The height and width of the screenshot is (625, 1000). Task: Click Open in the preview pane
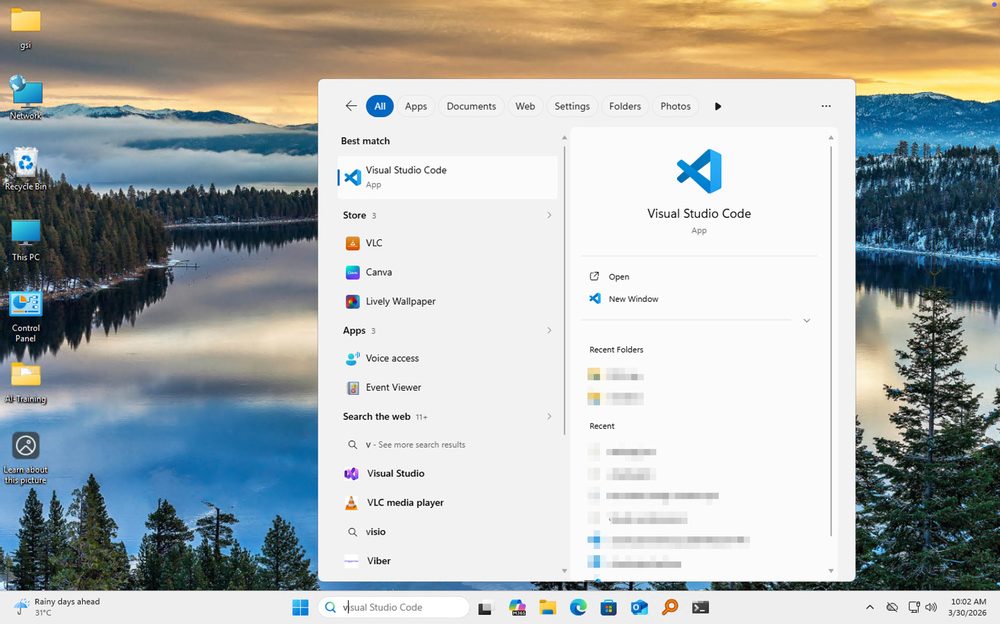[618, 277]
